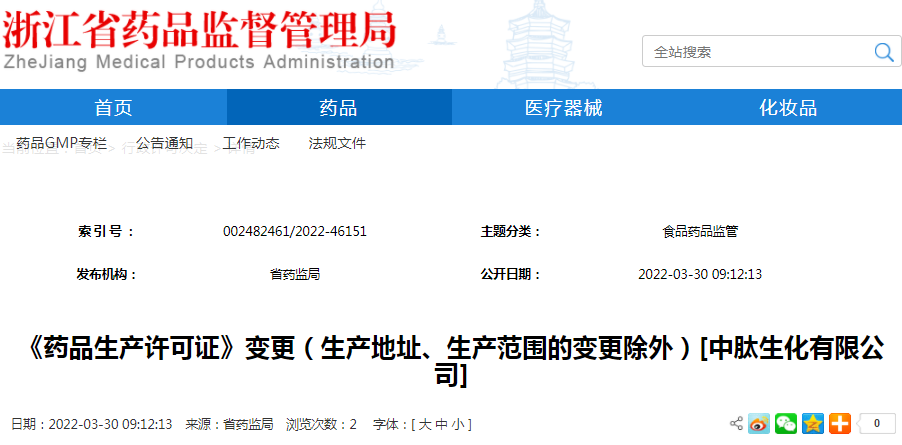902x445 pixels.
Task: Click the 来源：省药监局 source text
Action: [229, 425]
